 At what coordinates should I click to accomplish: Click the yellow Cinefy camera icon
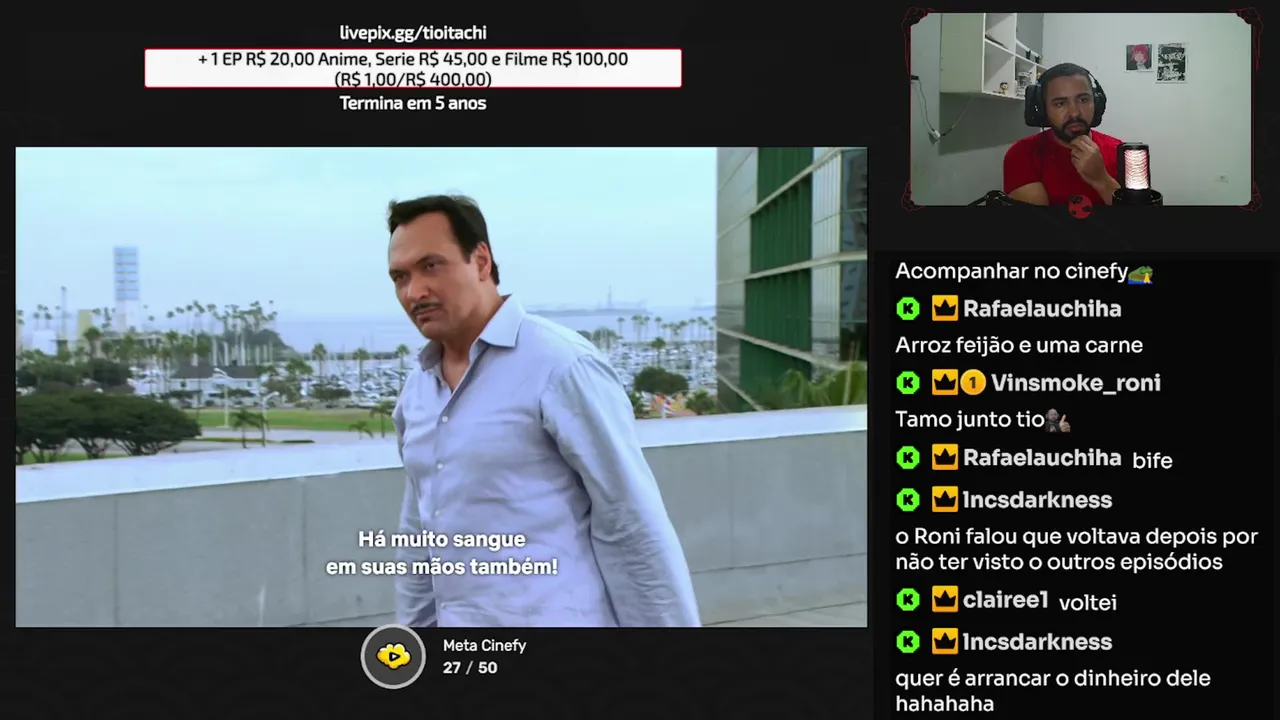point(393,656)
